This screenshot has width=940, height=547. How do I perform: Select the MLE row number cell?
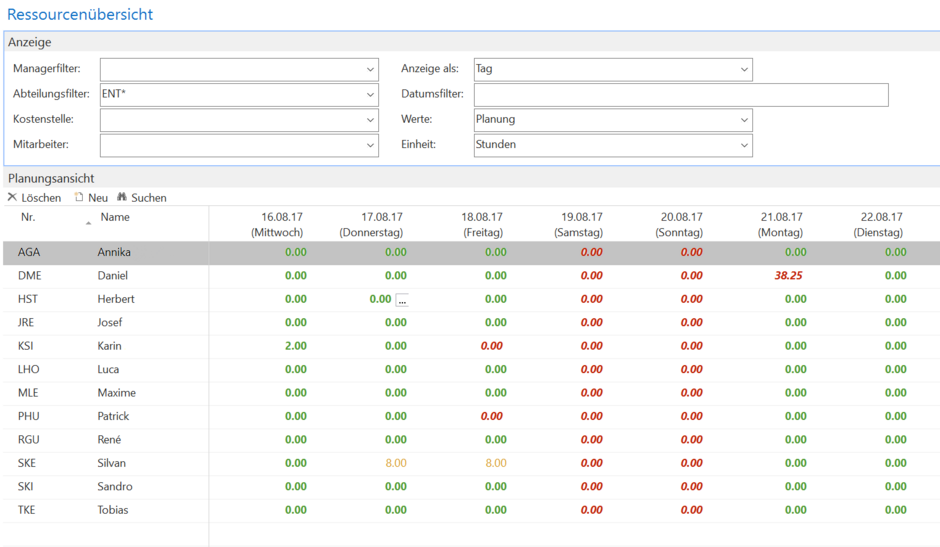[28, 393]
